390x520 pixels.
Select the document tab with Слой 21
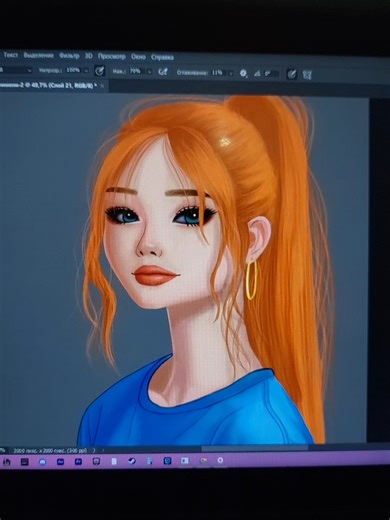pyautogui.click(x=48, y=85)
